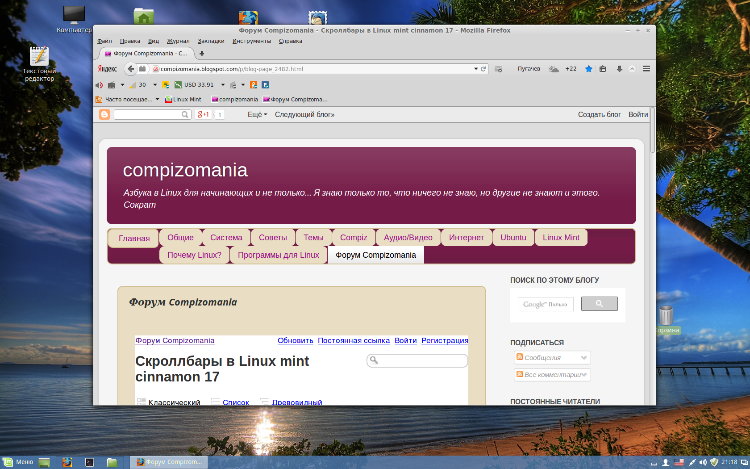Expand the 'Сообщения' subscription dropdown

point(551,357)
